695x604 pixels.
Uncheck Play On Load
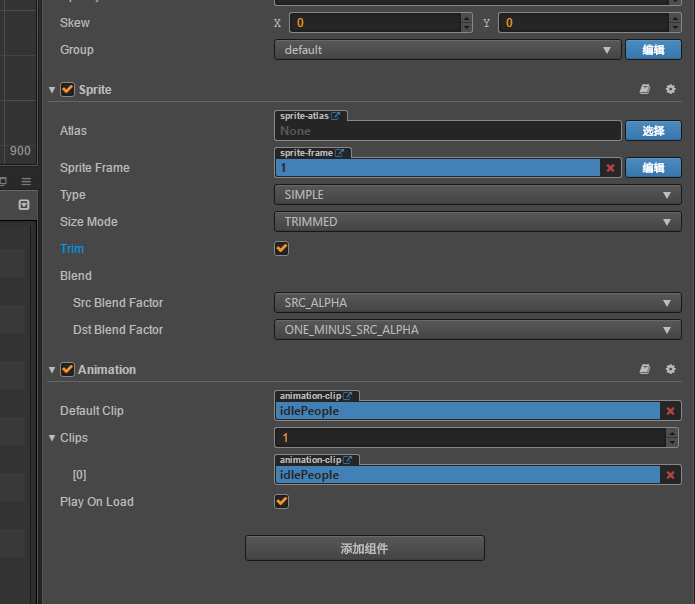(281, 502)
